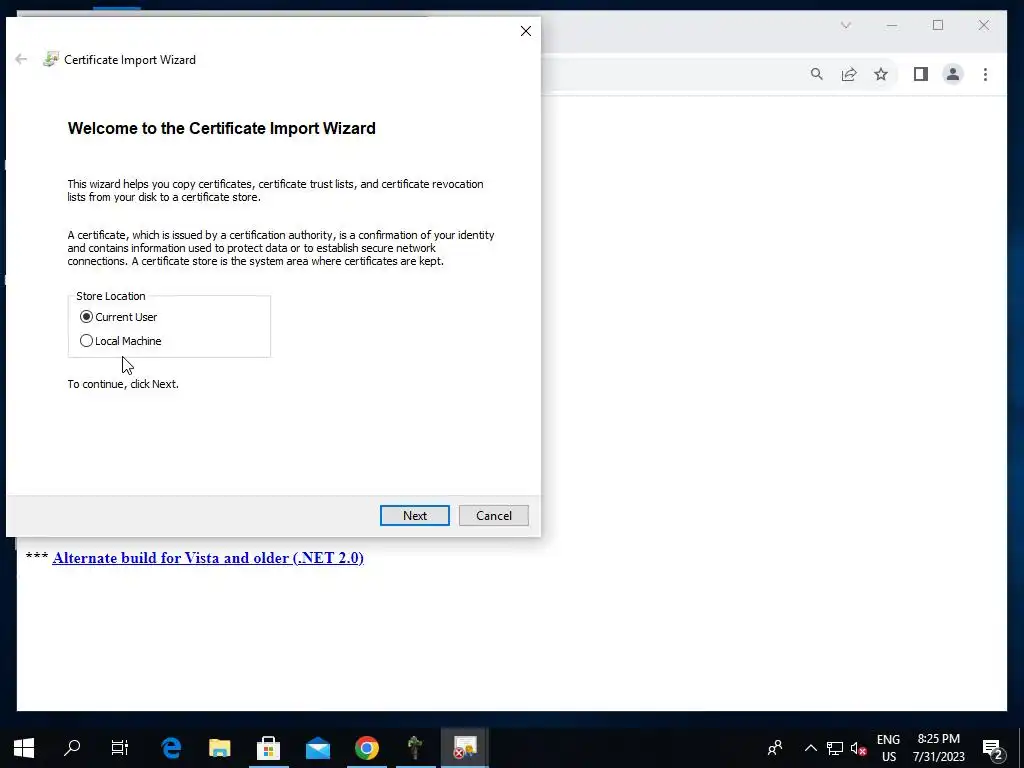Open Task View from taskbar
1024x768 pixels.
pyautogui.click(x=120, y=748)
